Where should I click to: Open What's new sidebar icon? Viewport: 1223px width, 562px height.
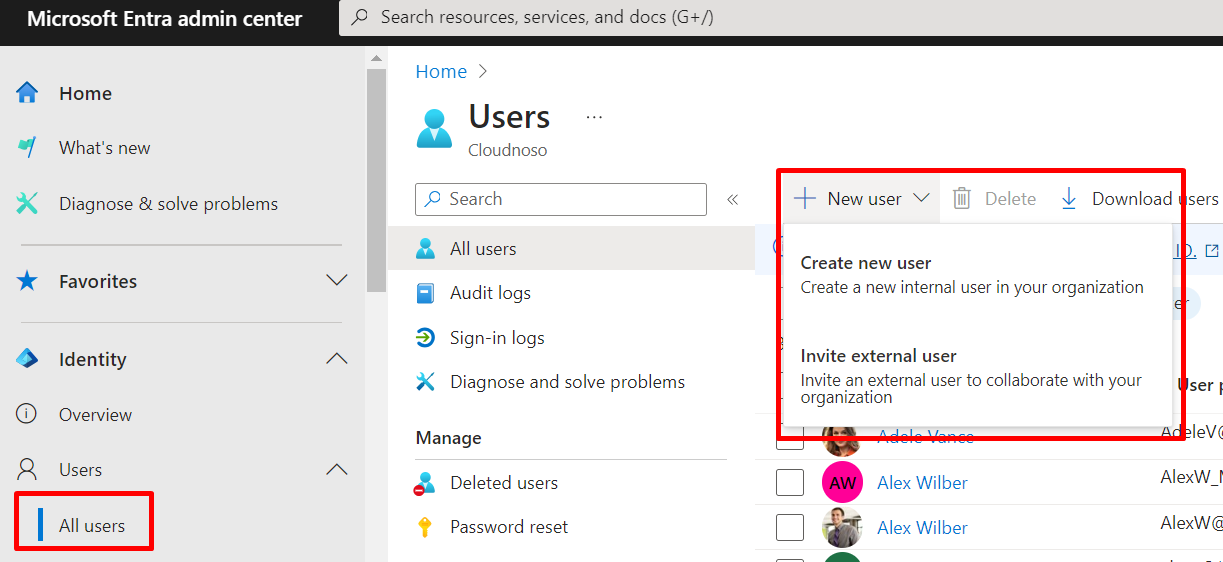pos(27,148)
